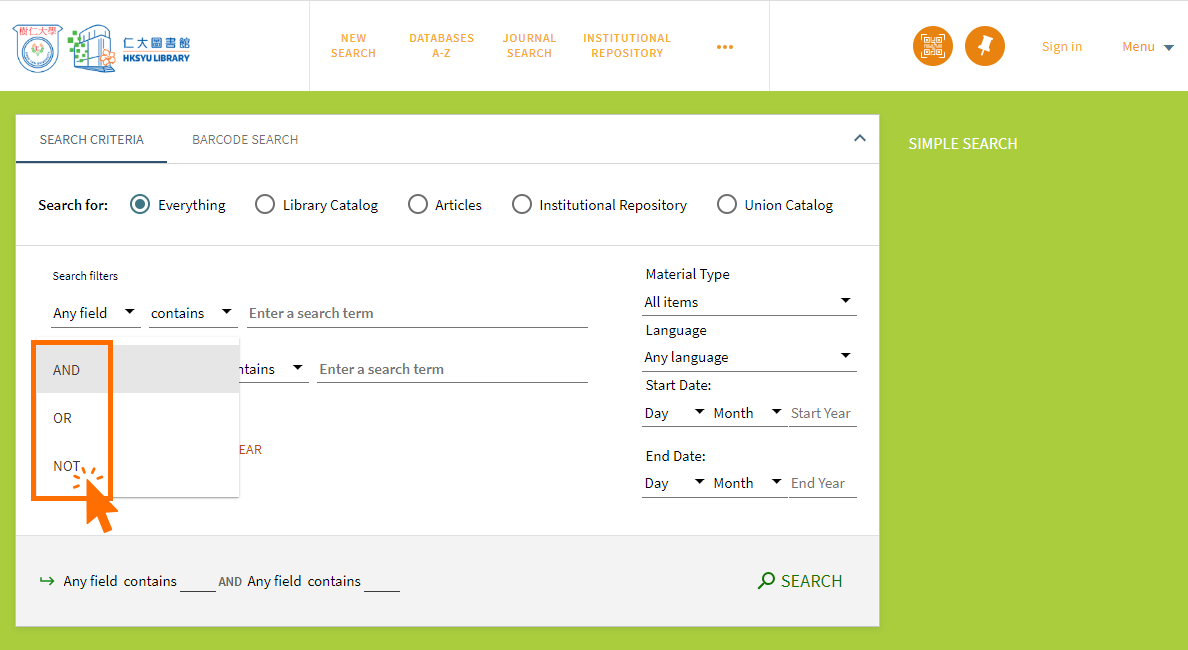Expand the Language dropdown
This screenshot has height=650, width=1188.
click(x=749, y=357)
